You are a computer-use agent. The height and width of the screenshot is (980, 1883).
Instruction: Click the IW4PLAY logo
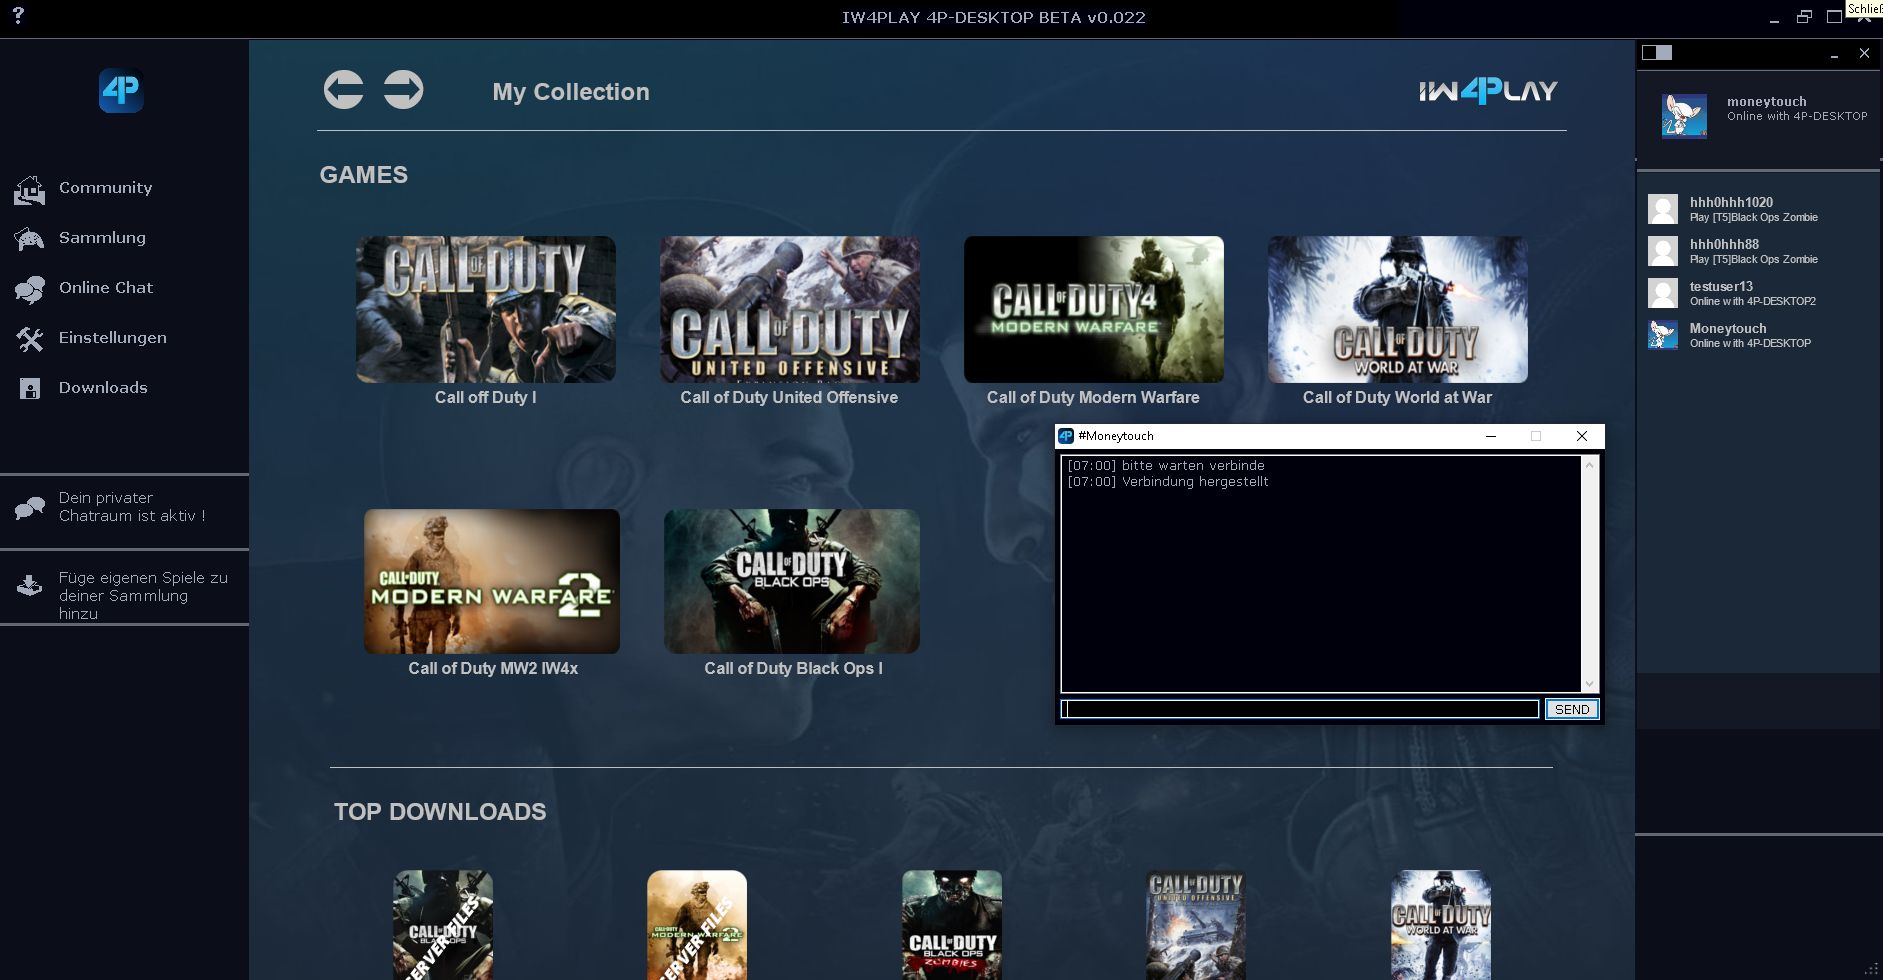(x=1488, y=91)
